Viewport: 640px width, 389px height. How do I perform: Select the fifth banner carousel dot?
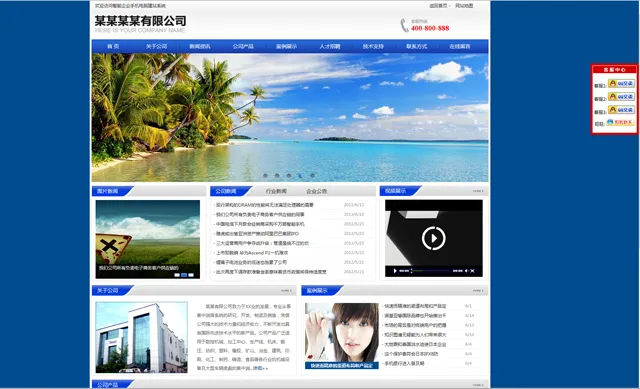[x=312, y=176]
